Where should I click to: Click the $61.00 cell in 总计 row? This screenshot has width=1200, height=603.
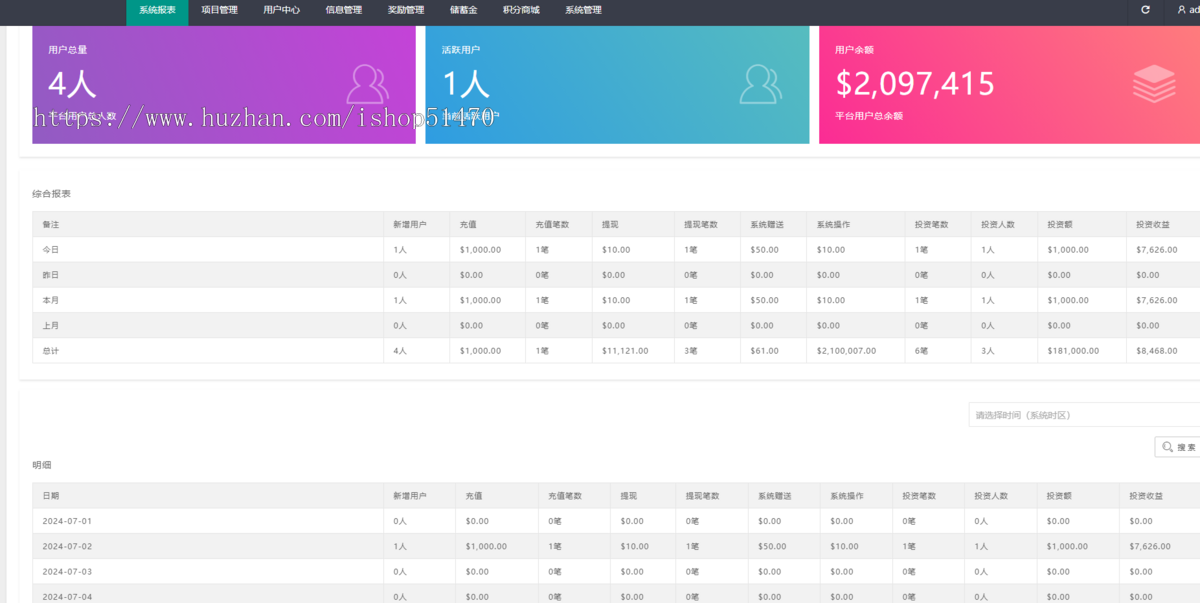coord(766,351)
